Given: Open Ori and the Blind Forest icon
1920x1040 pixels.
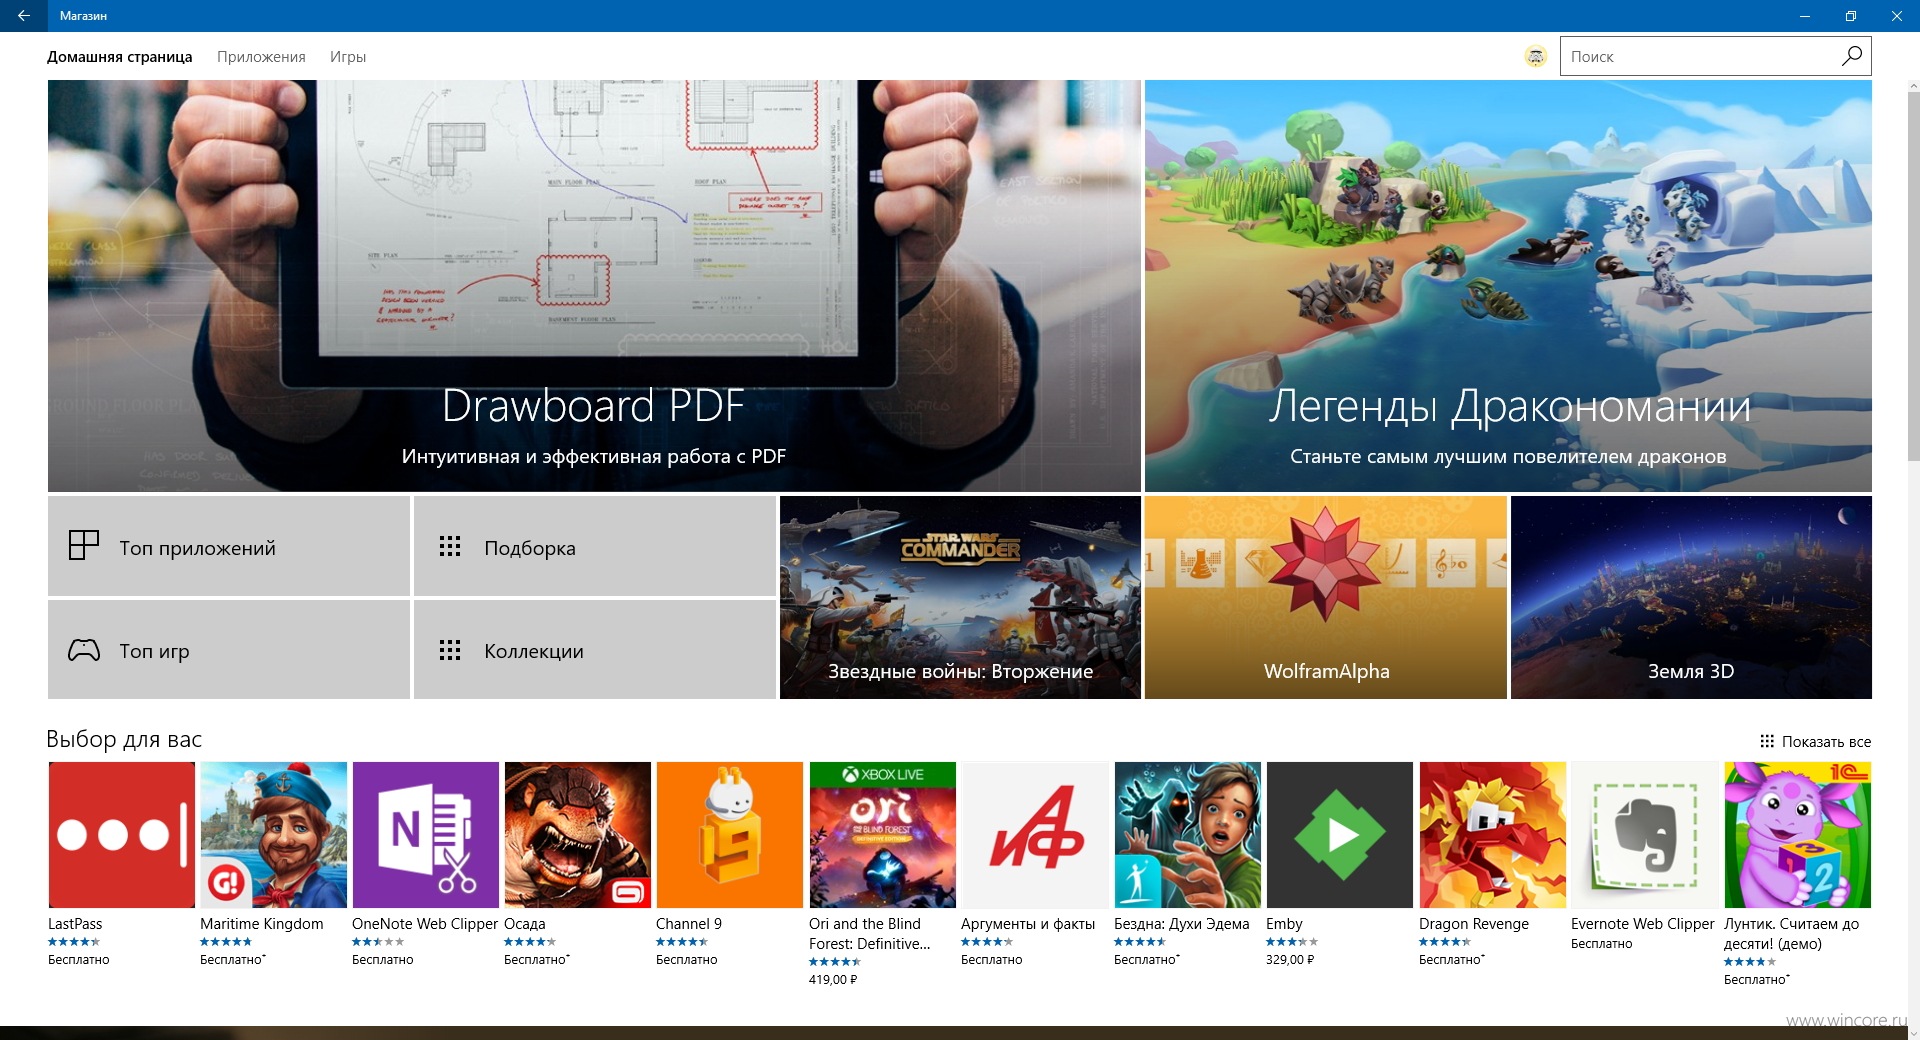Looking at the screenshot, I should (882, 835).
